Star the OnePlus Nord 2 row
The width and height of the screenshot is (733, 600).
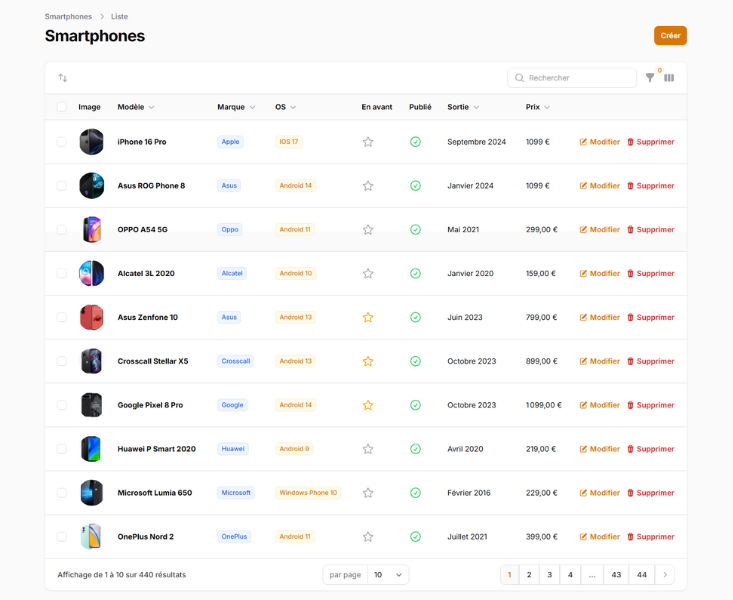coord(368,536)
